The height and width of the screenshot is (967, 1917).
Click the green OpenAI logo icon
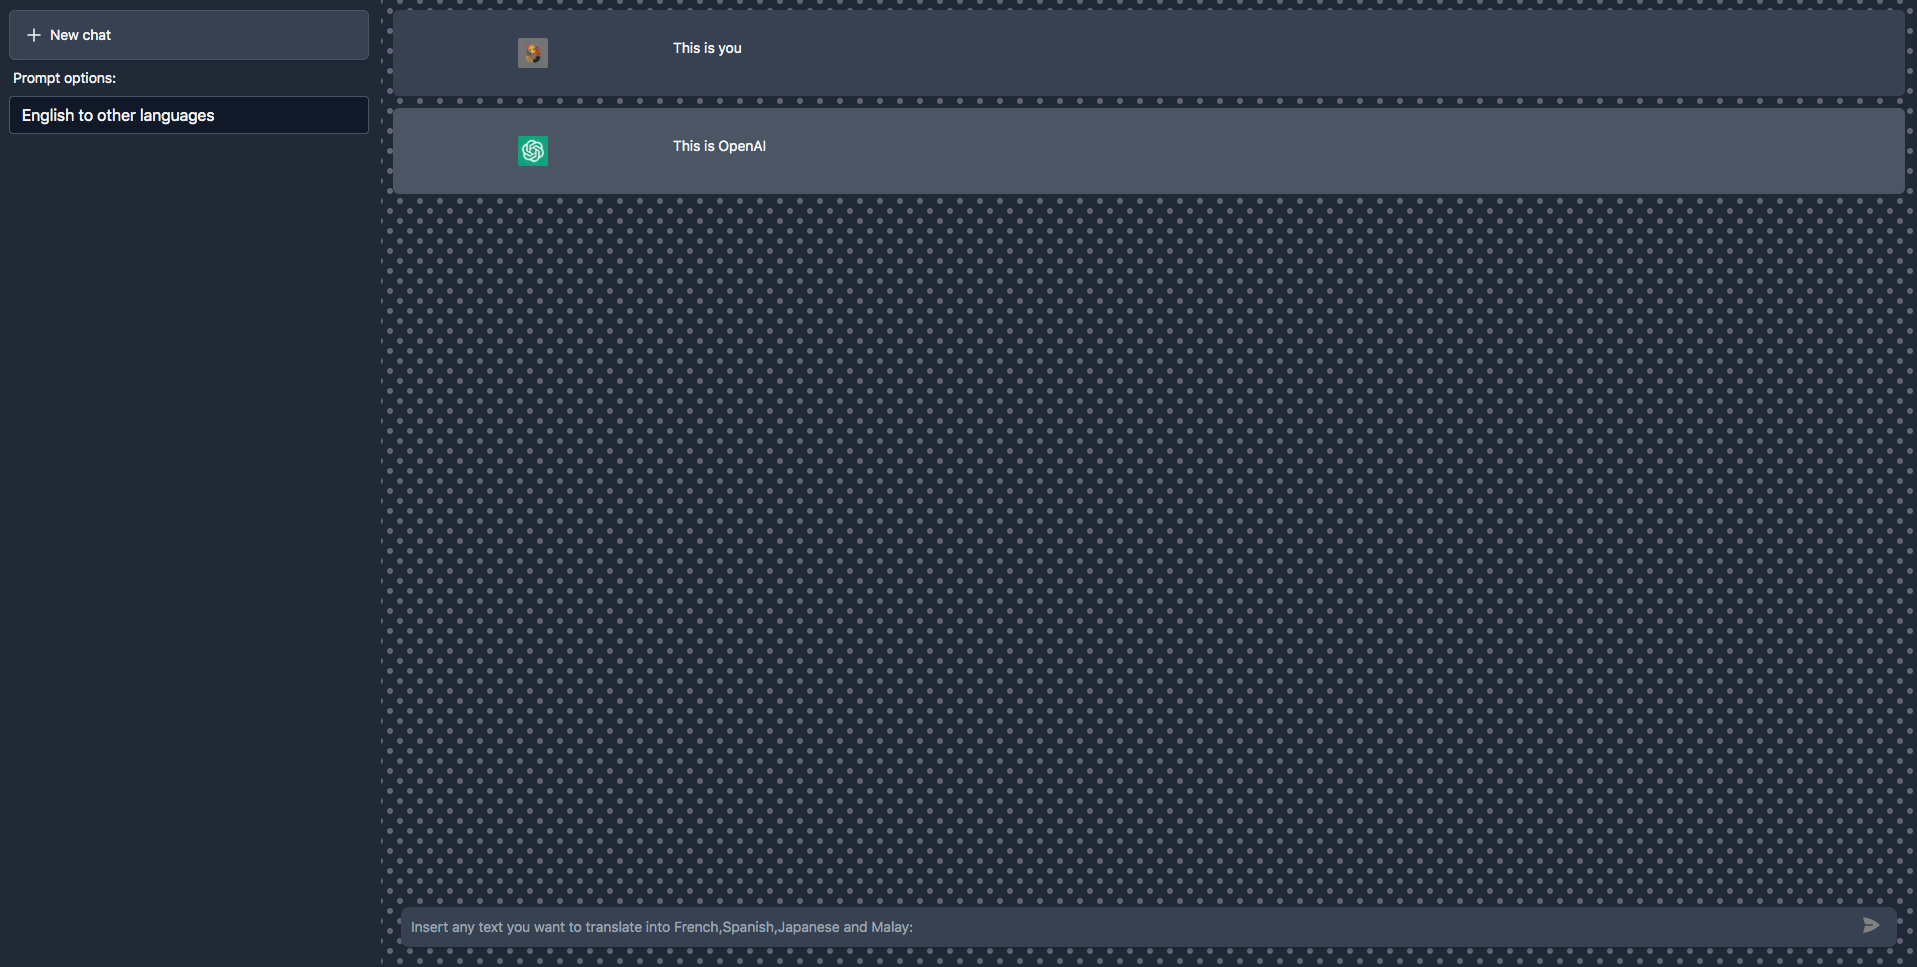click(533, 151)
